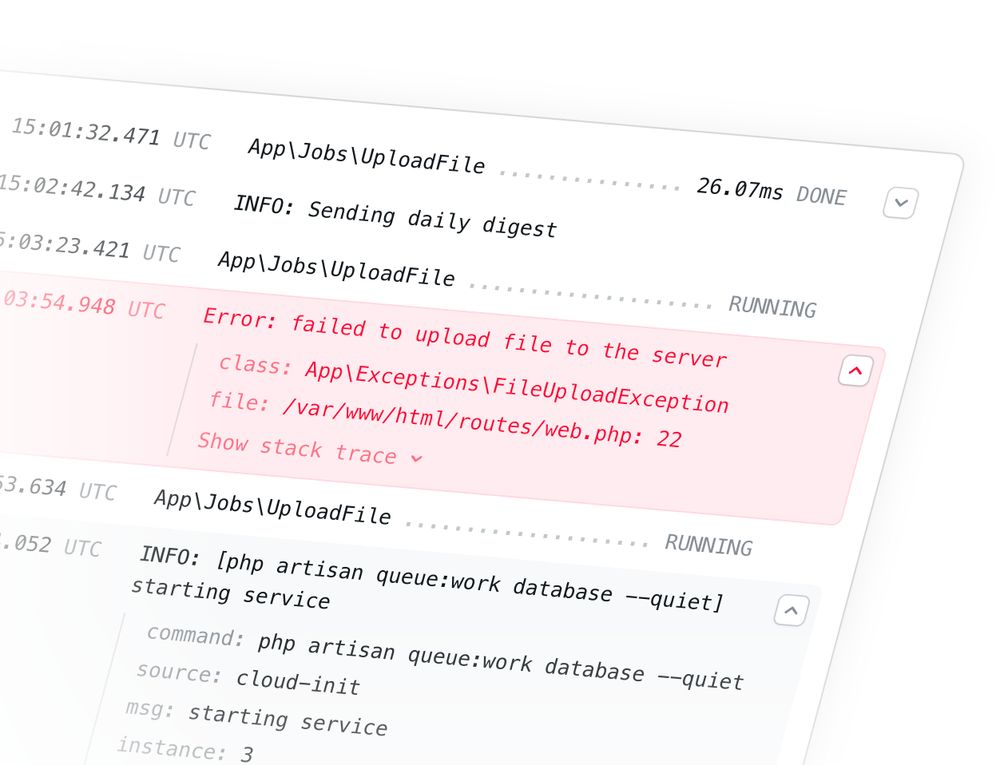1000x765 pixels.
Task: Select the 15:01:32.471 UTC timestamp
Action: coord(110,134)
